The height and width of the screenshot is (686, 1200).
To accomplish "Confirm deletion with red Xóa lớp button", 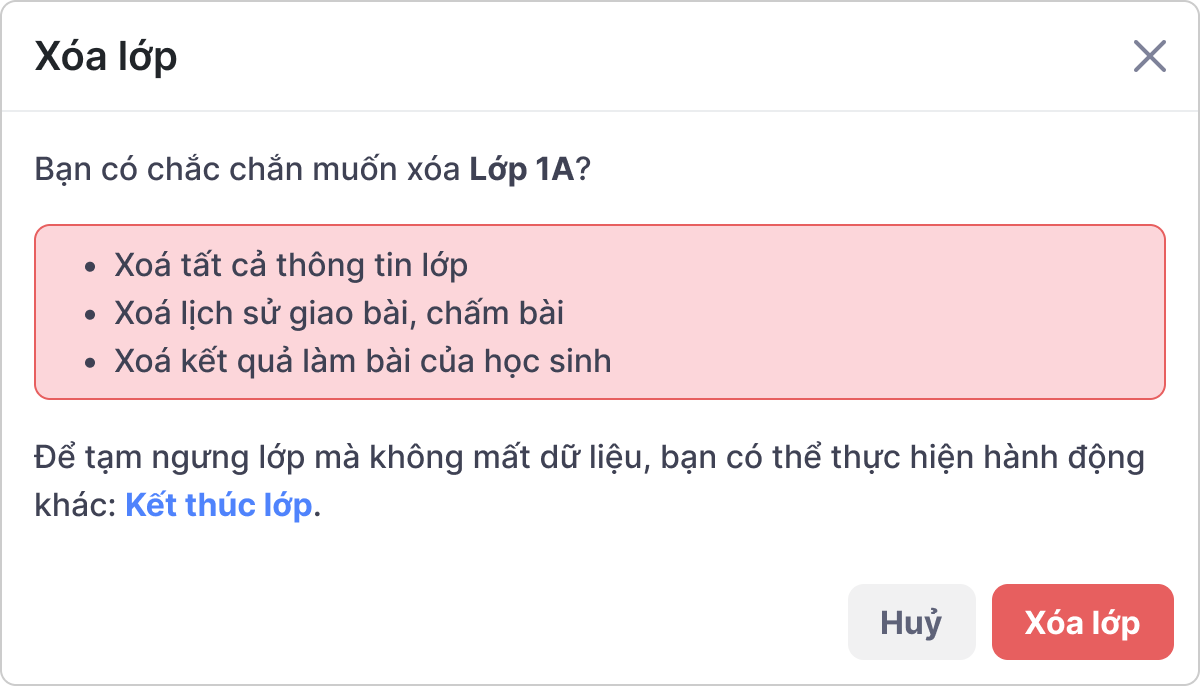I will (x=1082, y=622).
